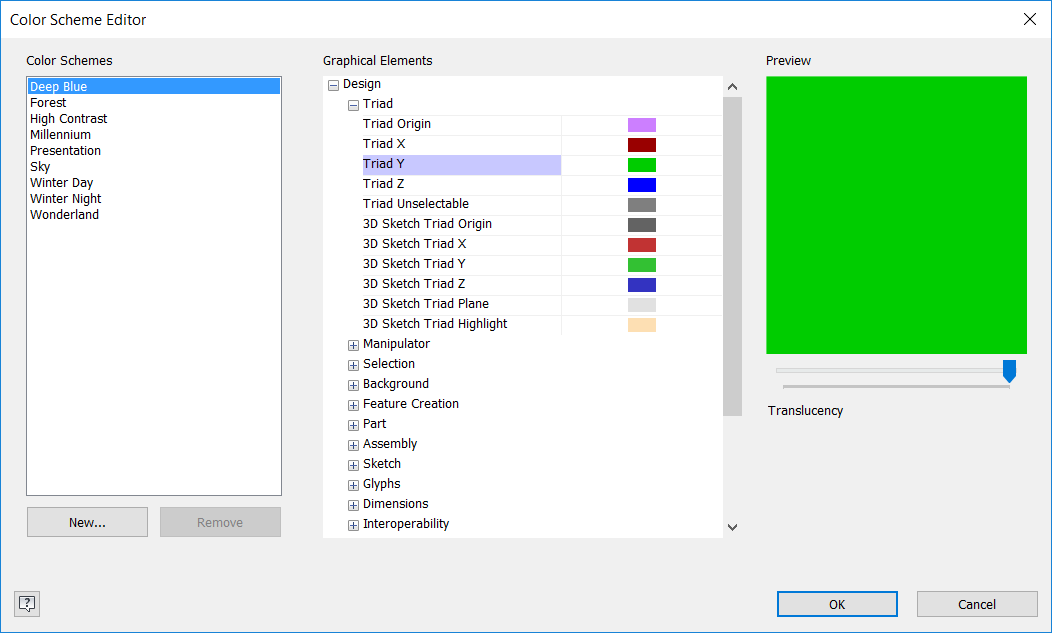The width and height of the screenshot is (1052, 633).
Task: Collapse the Design tree node
Action: pyautogui.click(x=333, y=85)
